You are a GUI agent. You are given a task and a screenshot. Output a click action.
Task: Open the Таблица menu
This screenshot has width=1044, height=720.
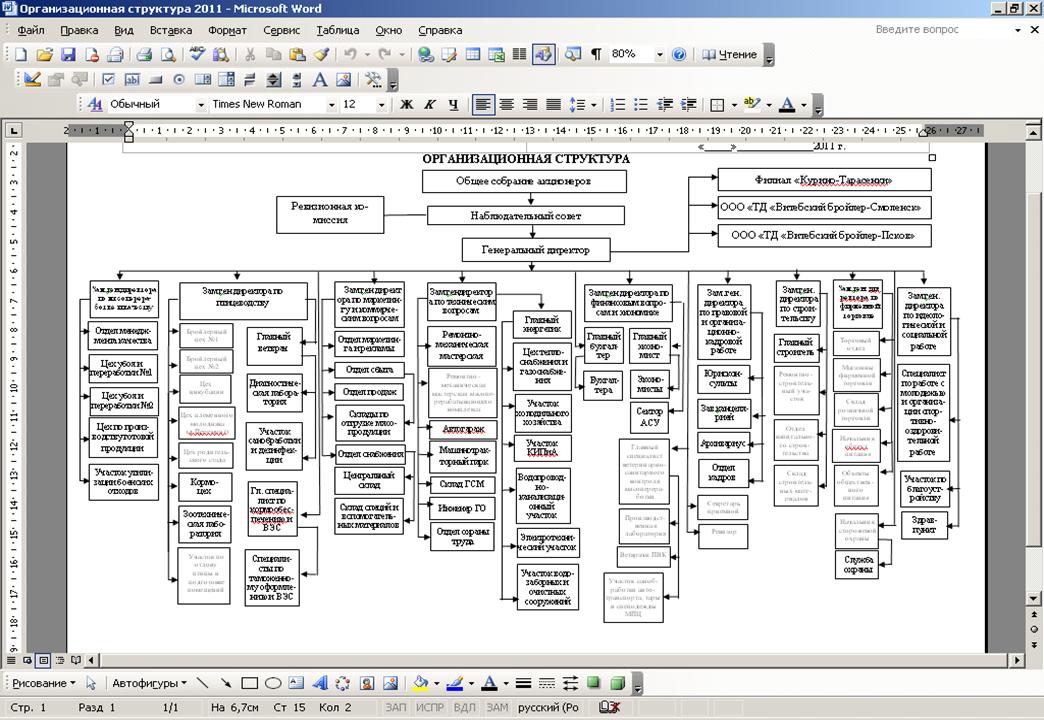coord(337,30)
